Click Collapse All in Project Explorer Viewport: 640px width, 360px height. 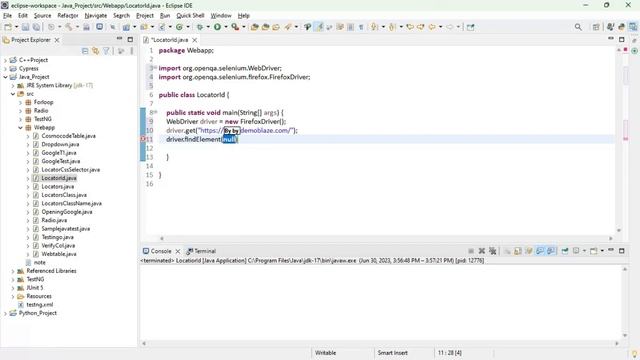(x=85, y=51)
